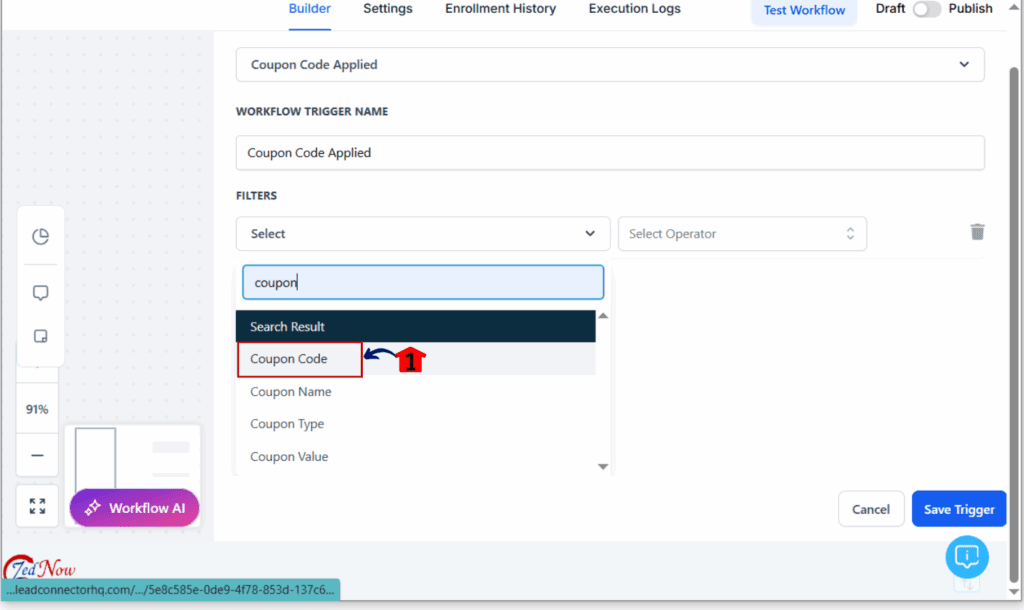The height and width of the screenshot is (610, 1024).
Task: Click the 91% zoom level indicator
Action: pyautogui.click(x=37, y=409)
